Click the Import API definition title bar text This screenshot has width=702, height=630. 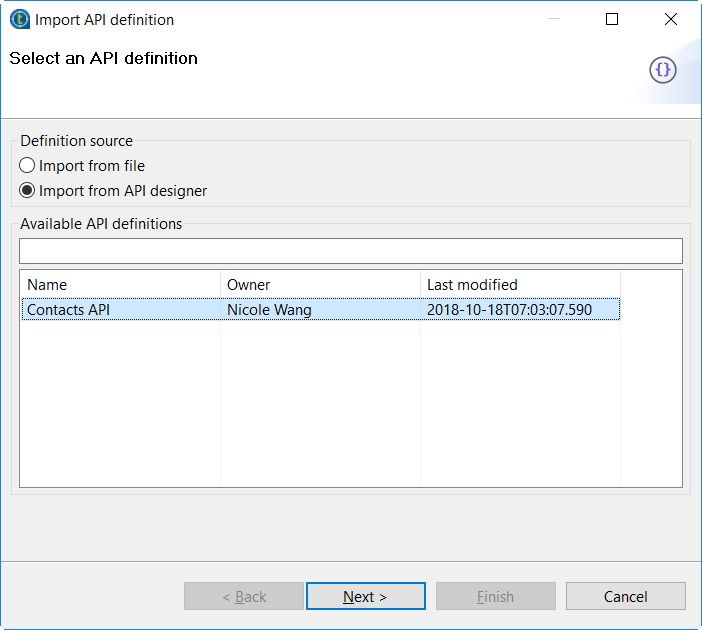(x=104, y=19)
